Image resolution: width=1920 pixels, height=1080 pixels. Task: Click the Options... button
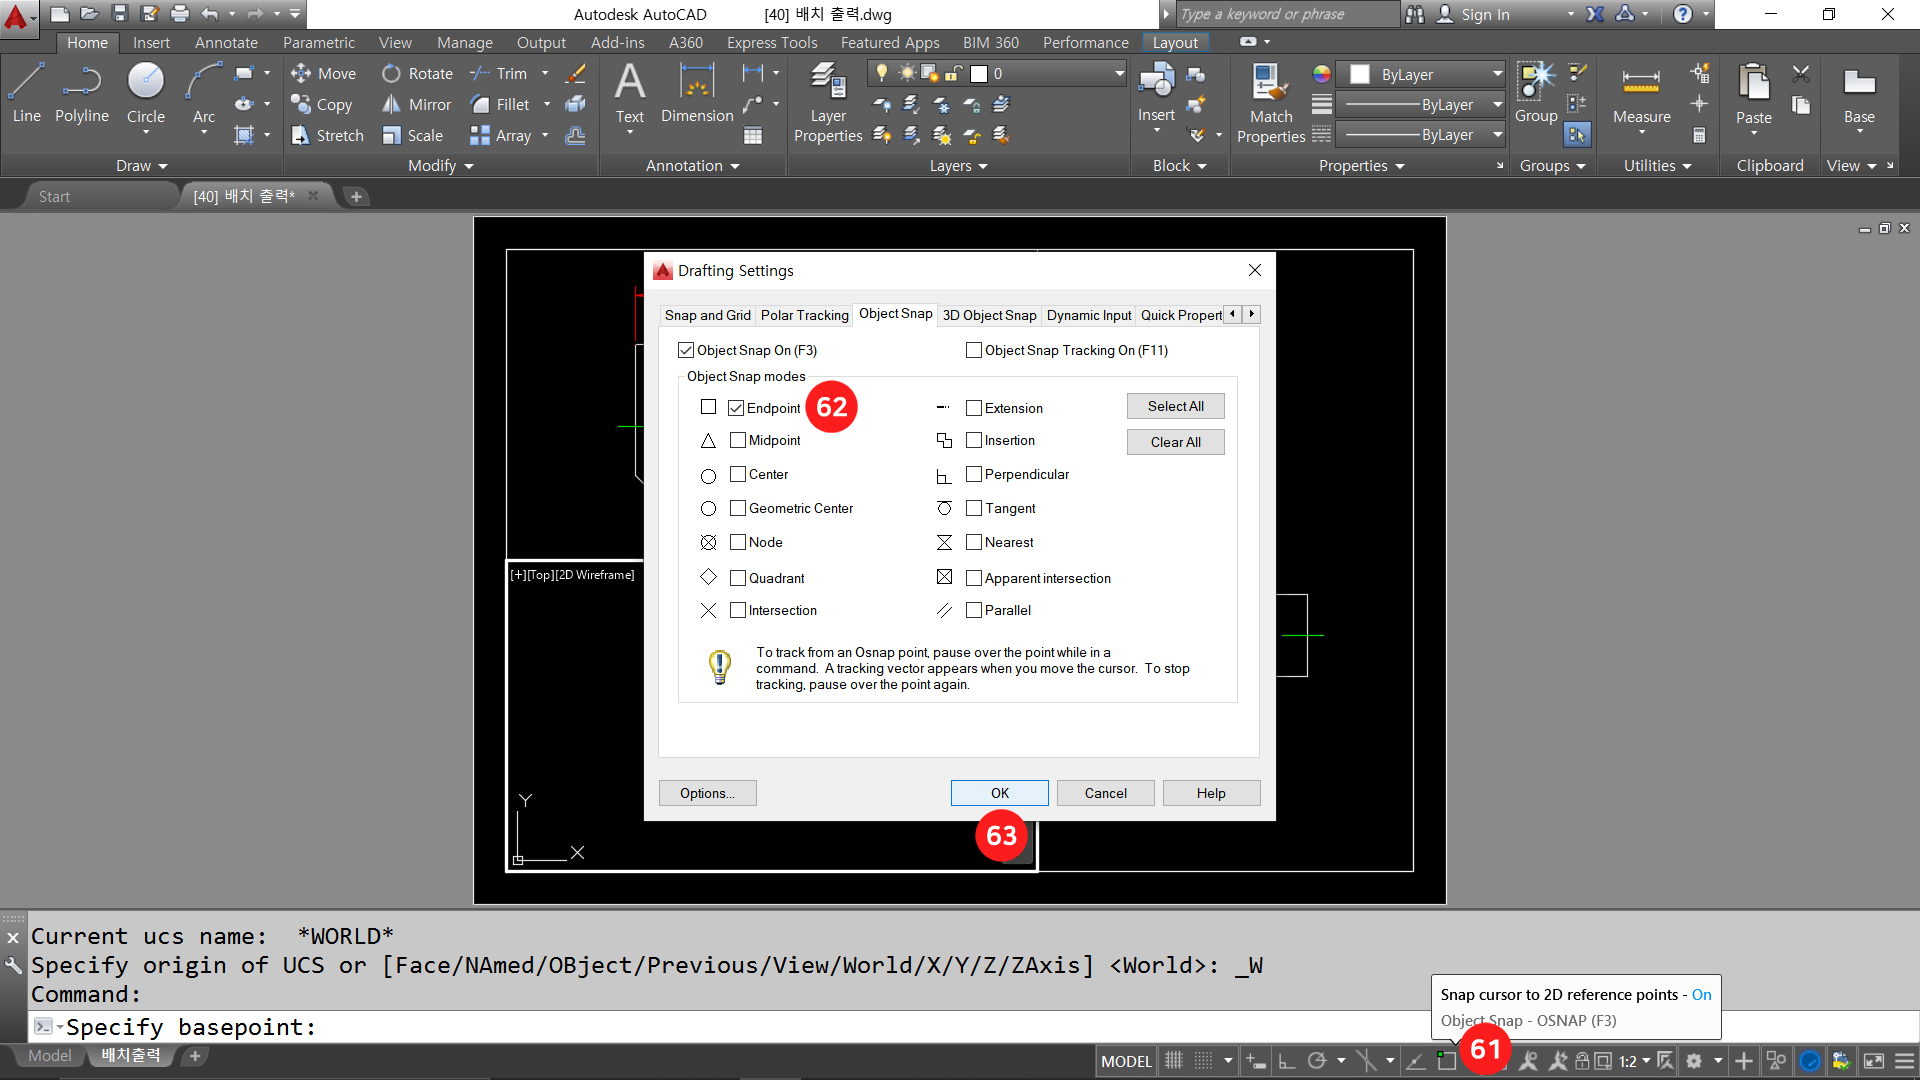click(x=707, y=793)
